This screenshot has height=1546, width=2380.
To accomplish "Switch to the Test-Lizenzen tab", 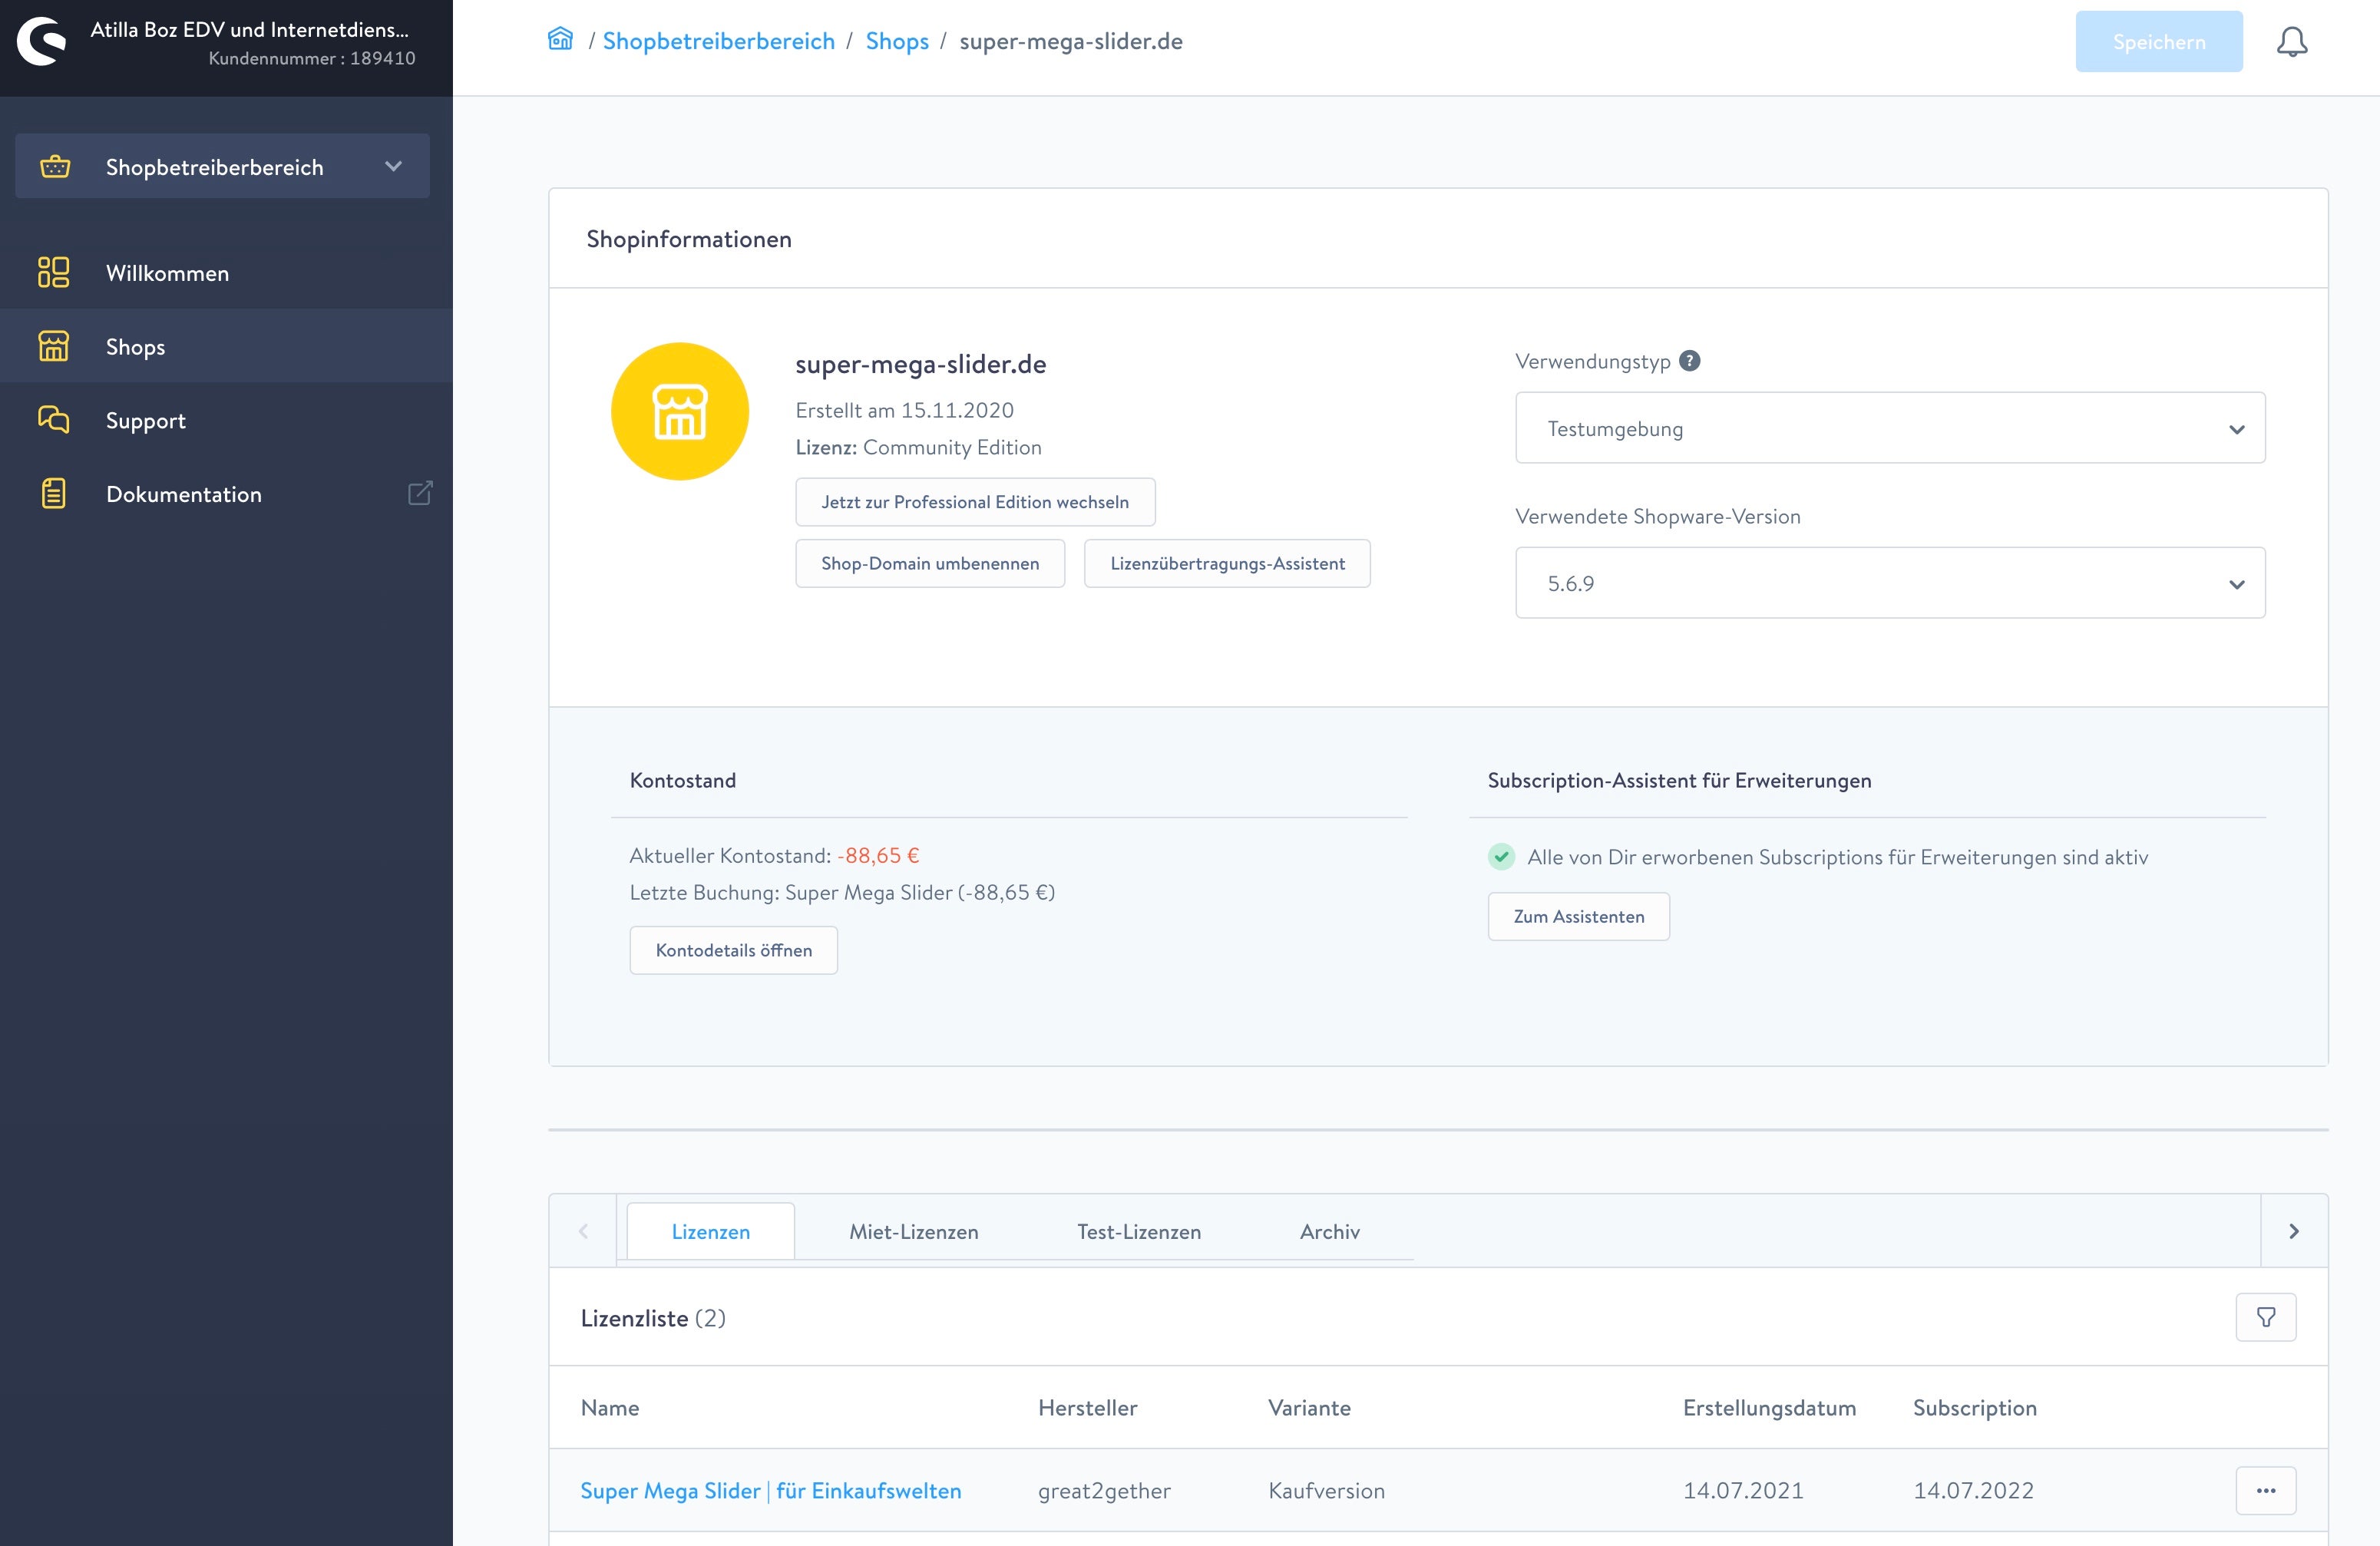I will [x=1138, y=1231].
